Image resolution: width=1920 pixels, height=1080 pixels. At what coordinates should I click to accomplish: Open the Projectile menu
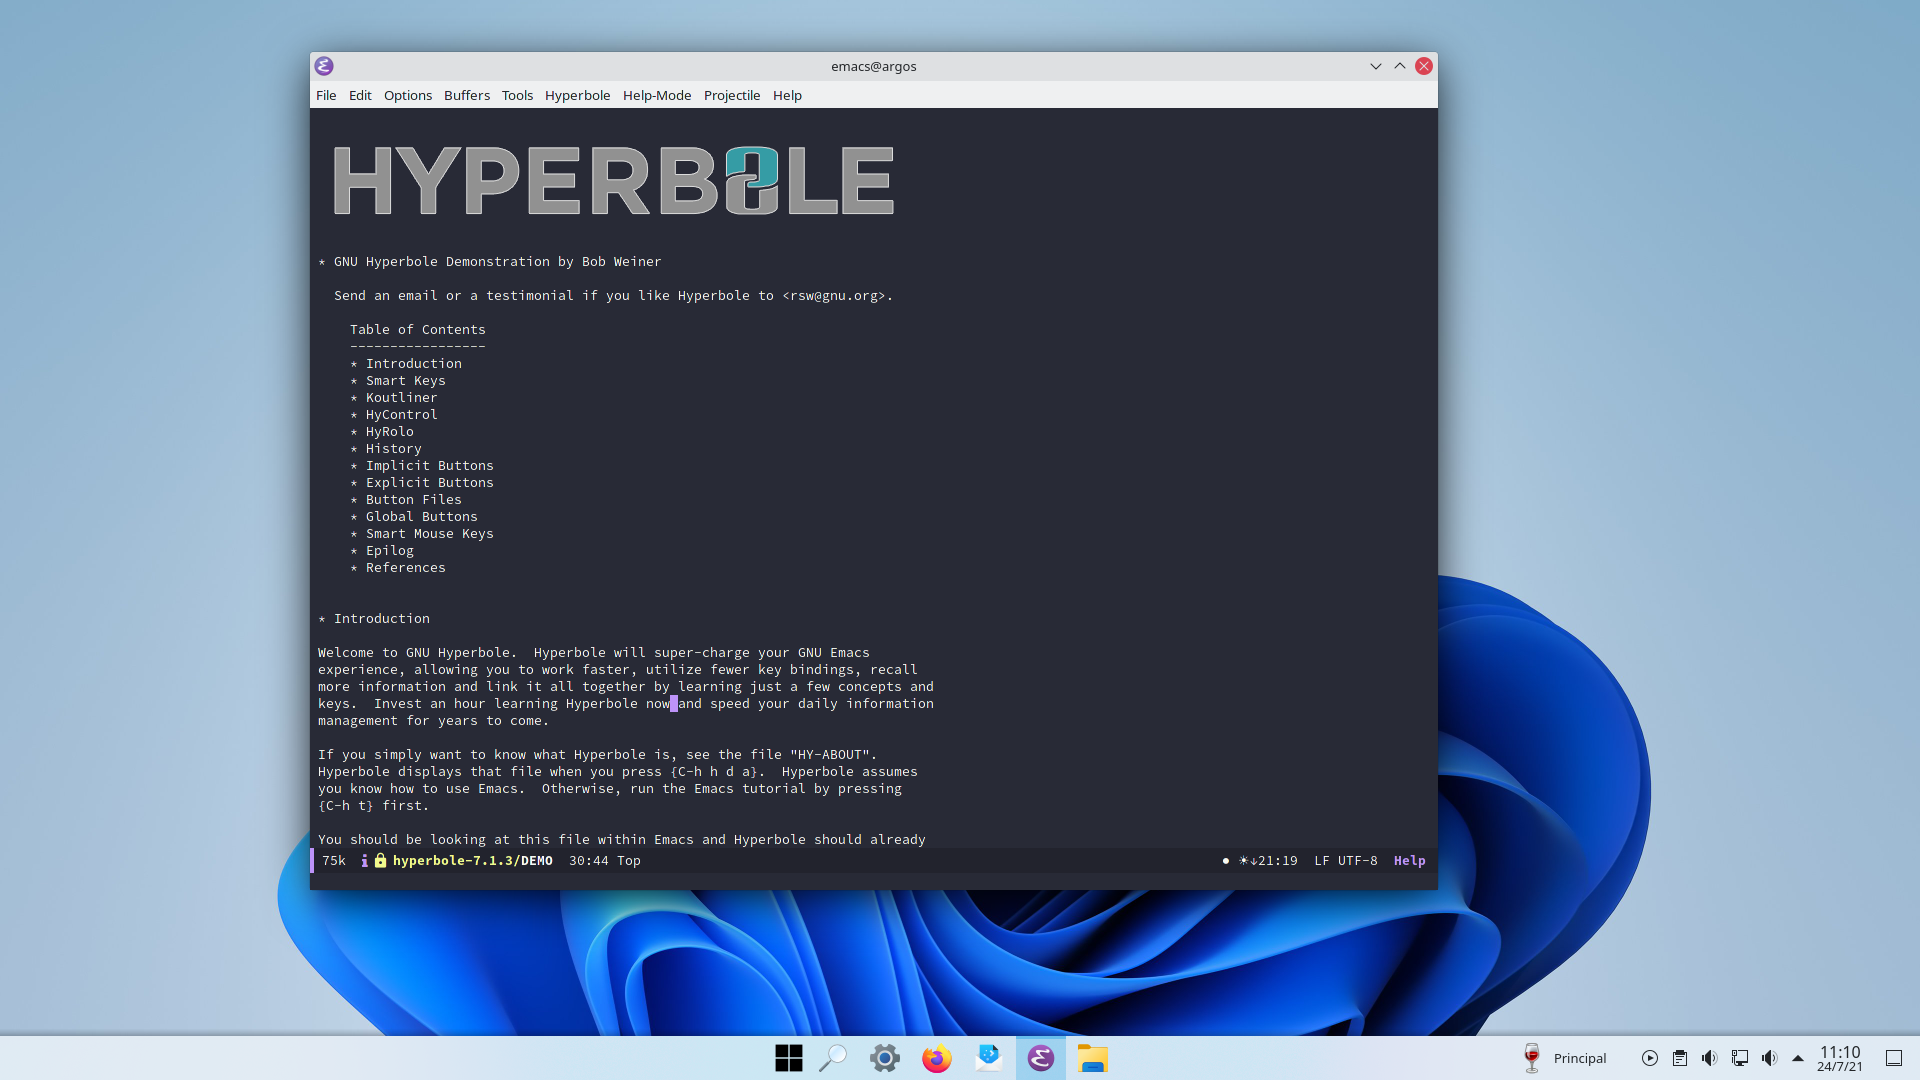click(732, 95)
